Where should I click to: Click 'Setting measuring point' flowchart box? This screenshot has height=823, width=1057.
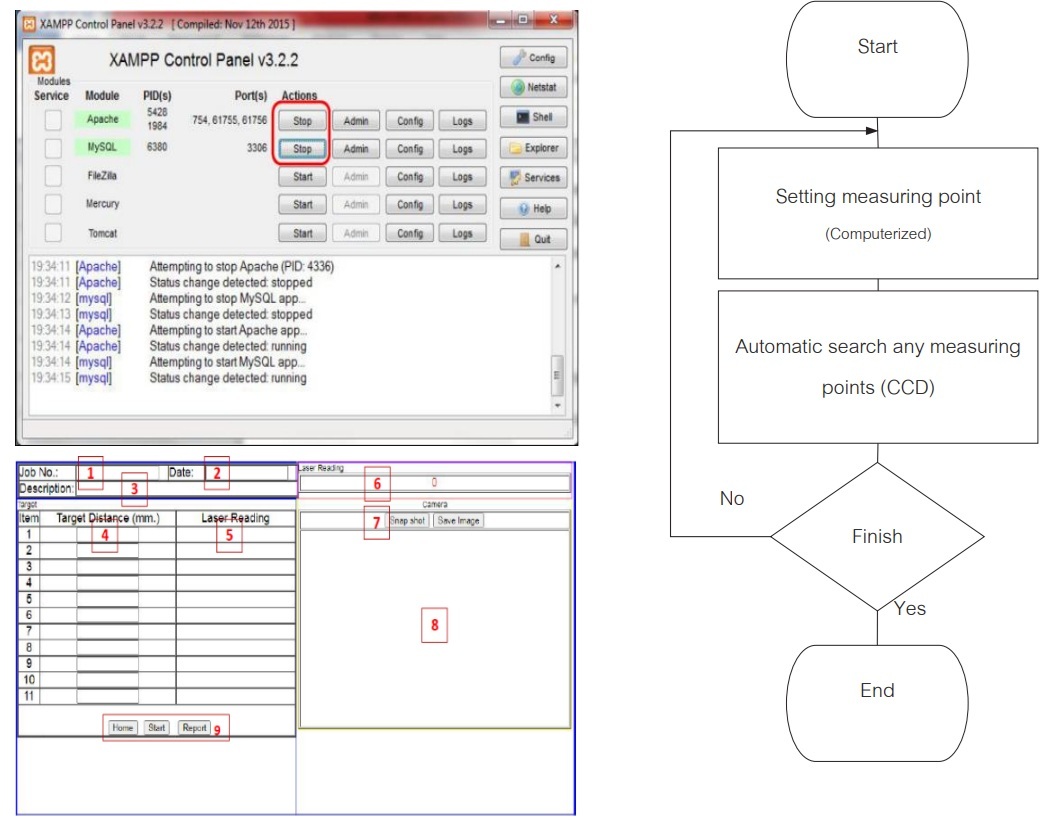point(878,213)
